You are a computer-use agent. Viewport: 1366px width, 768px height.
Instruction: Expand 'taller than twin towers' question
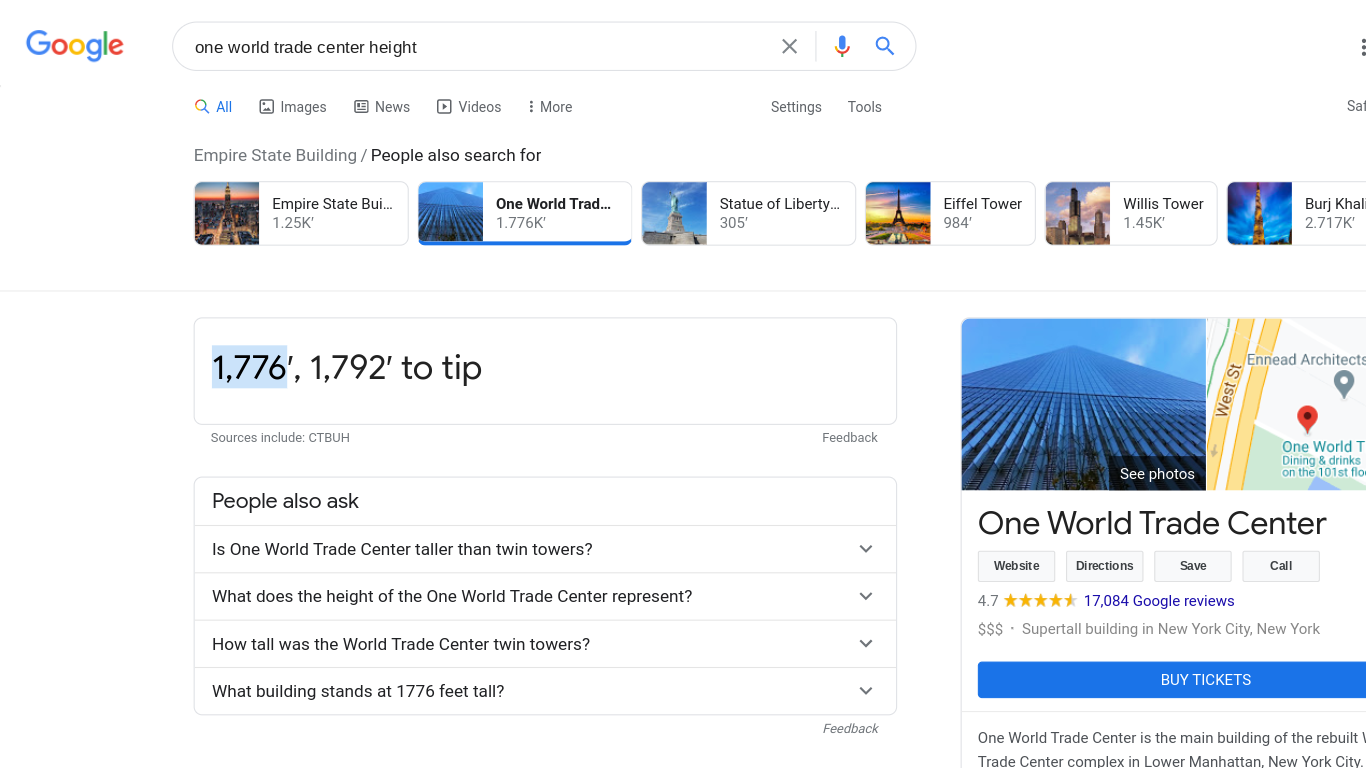pyautogui.click(x=545, y=549)
